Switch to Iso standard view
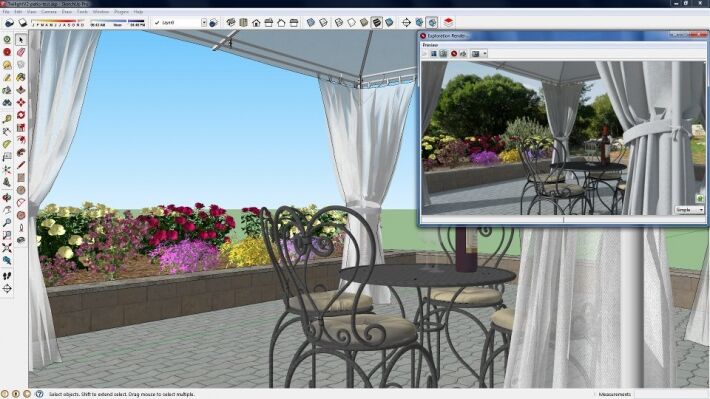 click(x=231, y=23)
